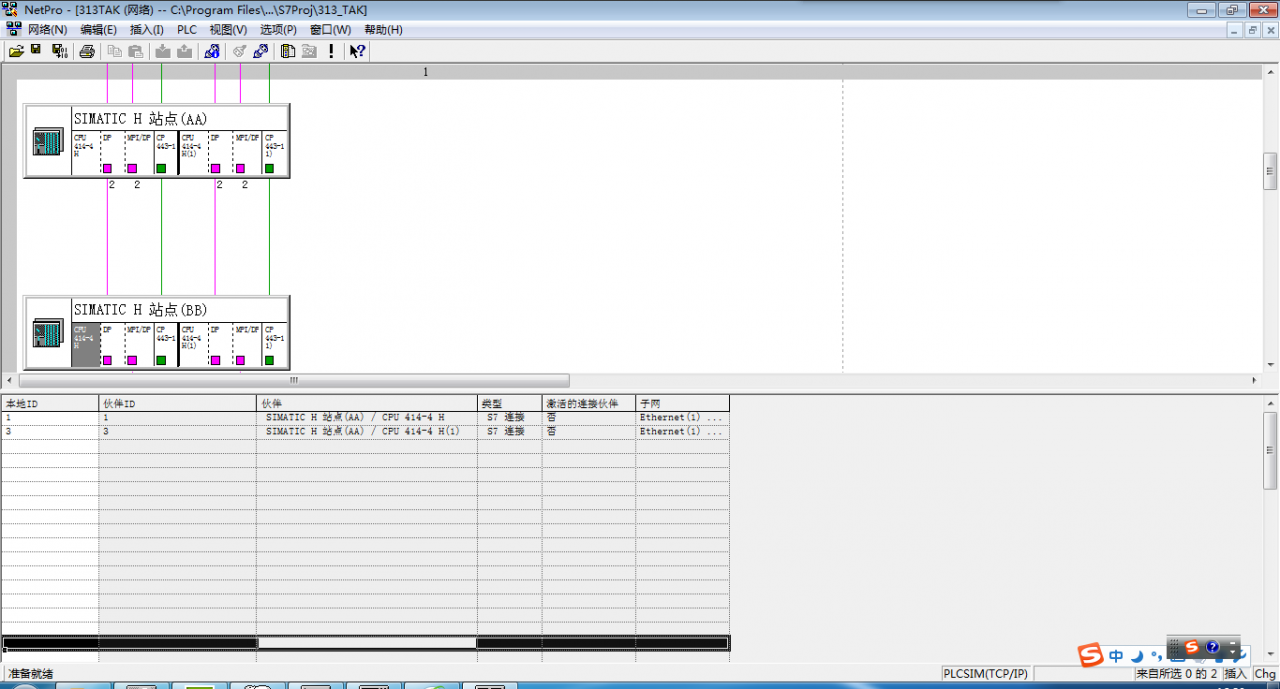Screen dimensions: 1280x689
Task: Click the SIMATIC H 站点(AA) station title
Action: pos(140,118)
